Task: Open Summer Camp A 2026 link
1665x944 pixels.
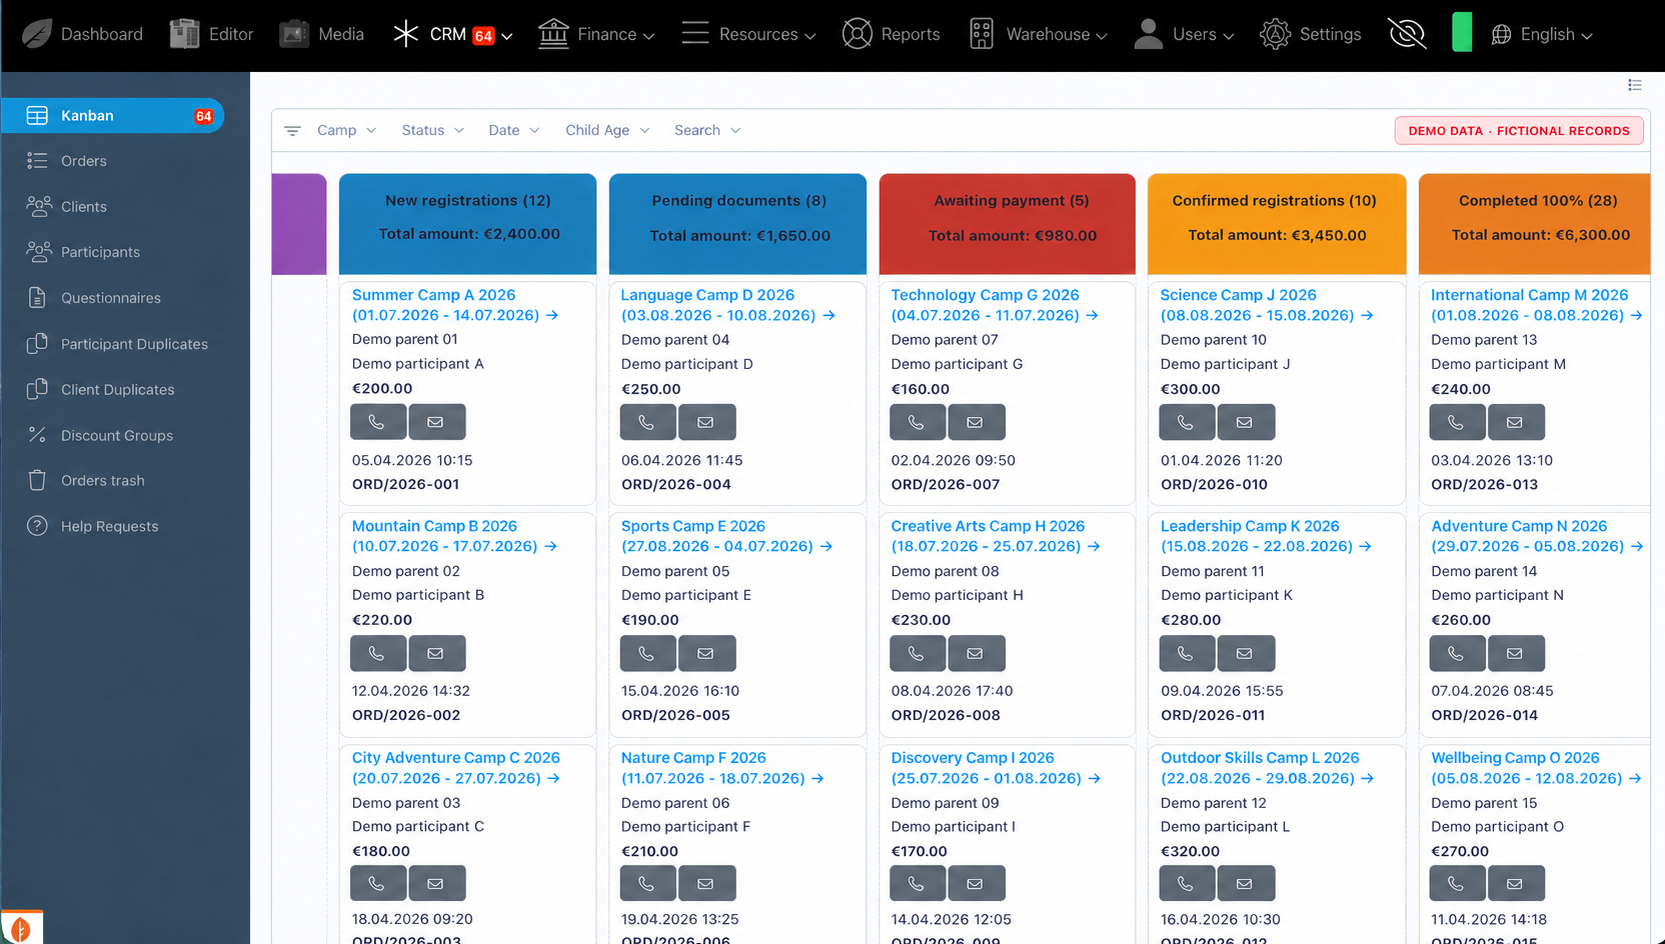Action: coord(455,305)
